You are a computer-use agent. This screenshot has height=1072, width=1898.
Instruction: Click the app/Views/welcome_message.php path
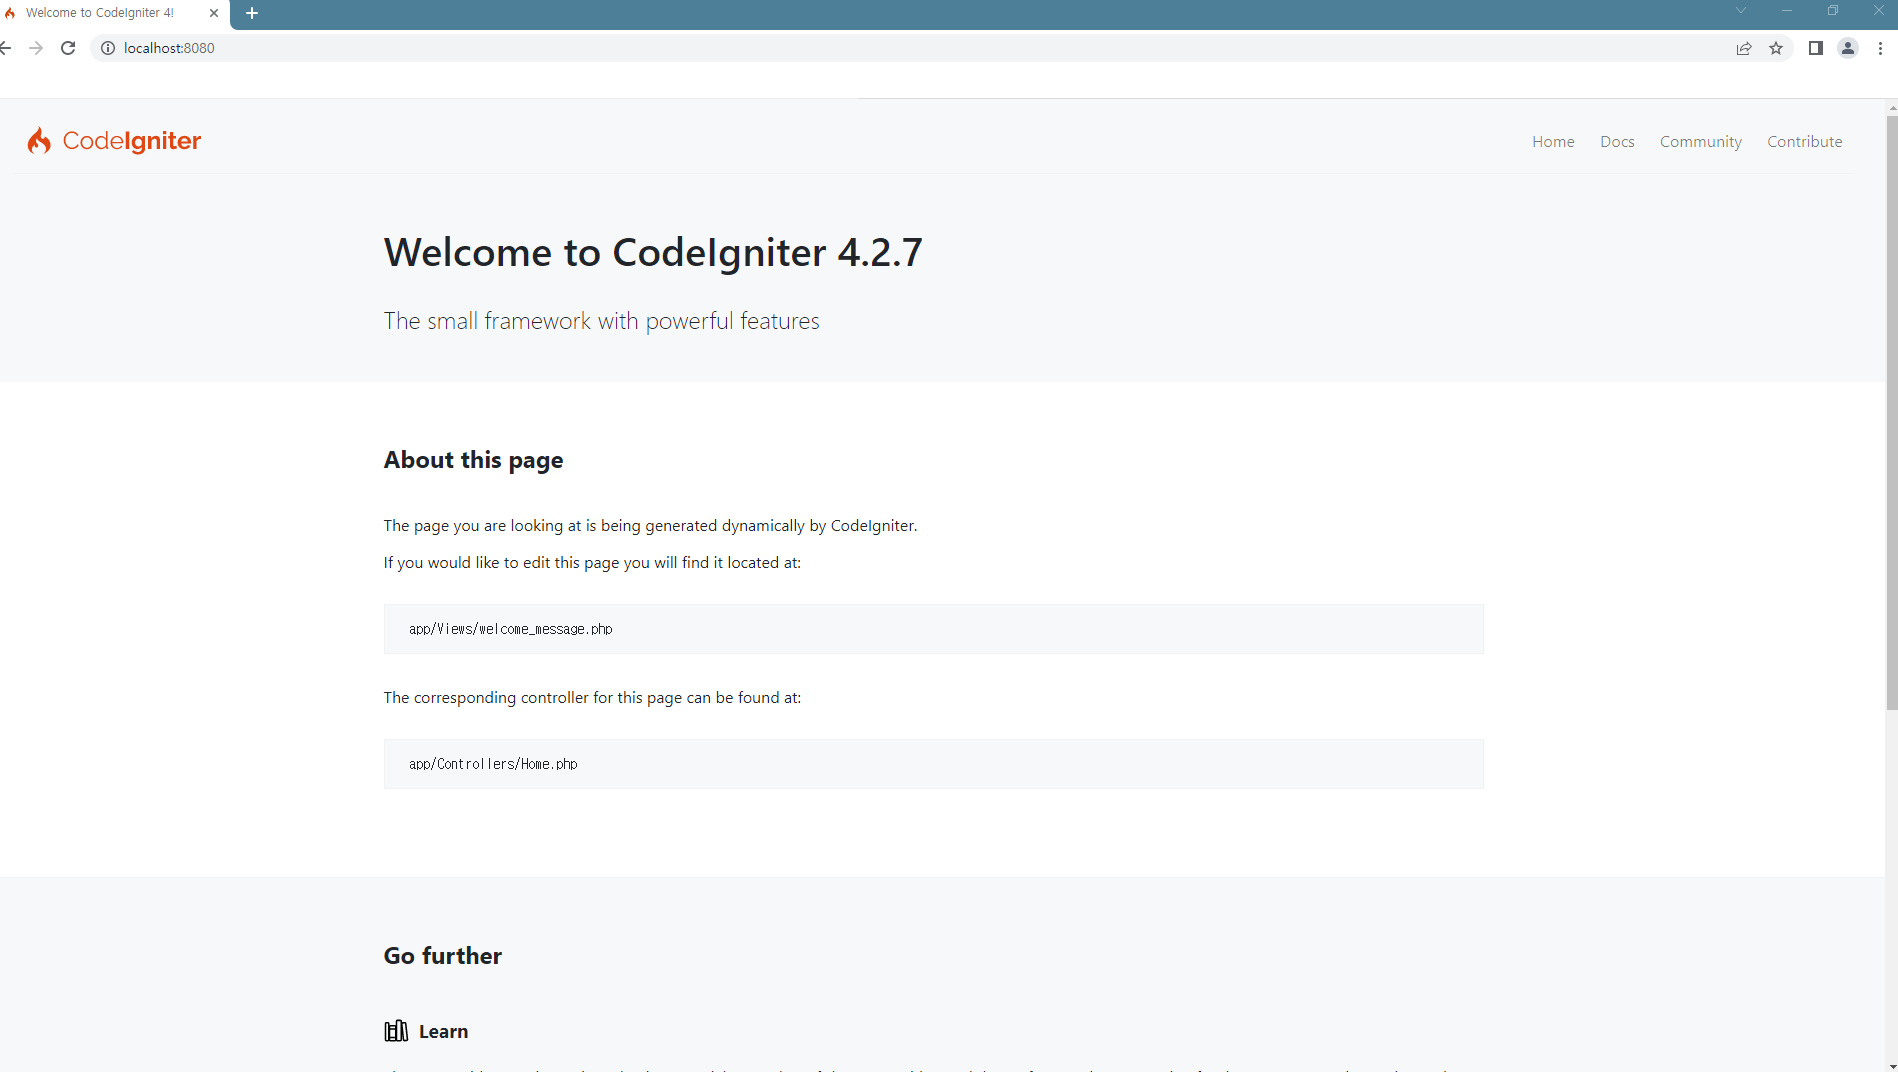[x=510, y=629]
